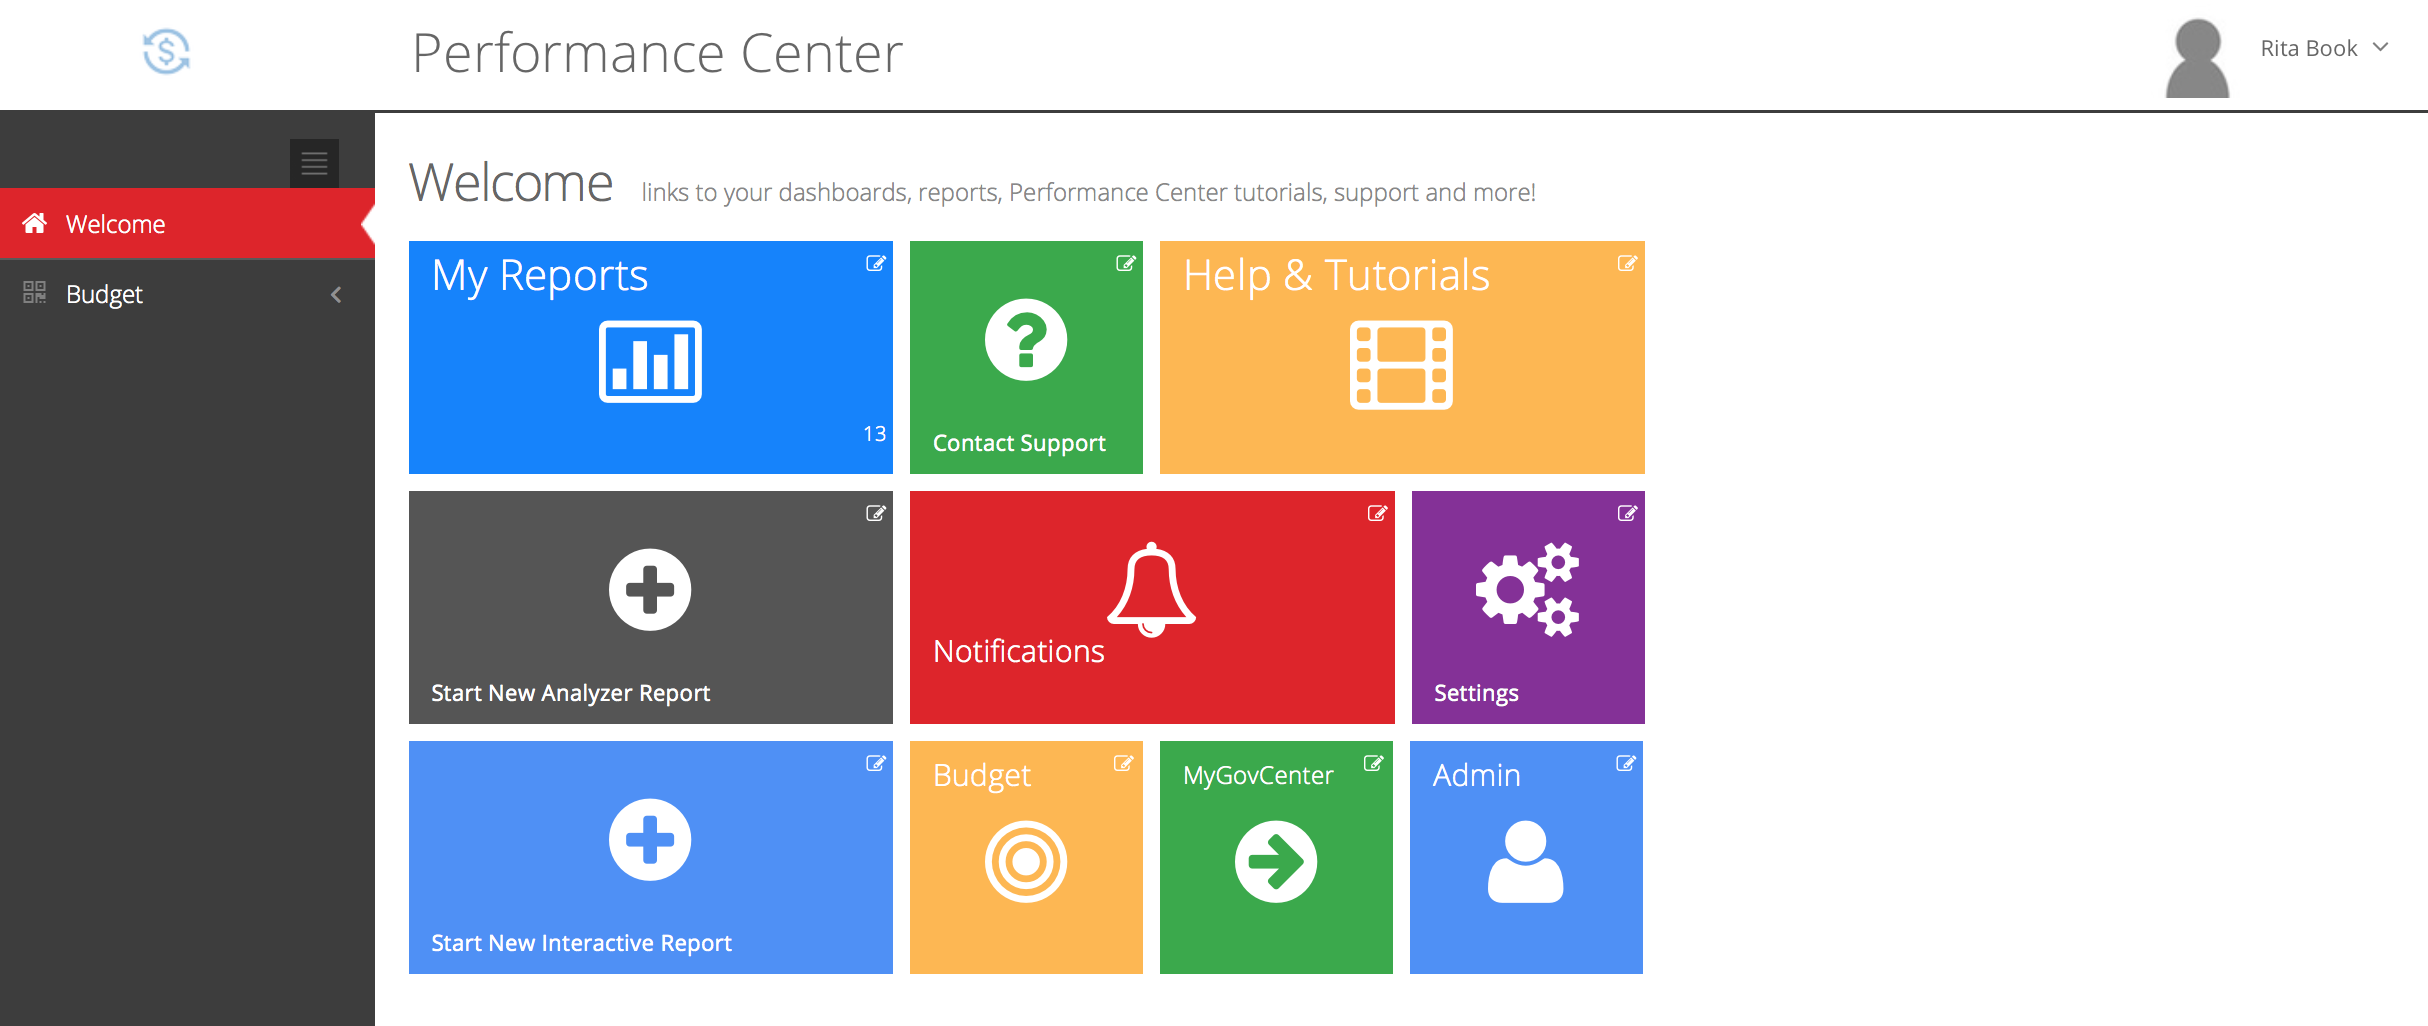The image size is (2428, 1026).
Task: Click the plus icon for new Interactive Report
Action: click(x=650, y=840)
